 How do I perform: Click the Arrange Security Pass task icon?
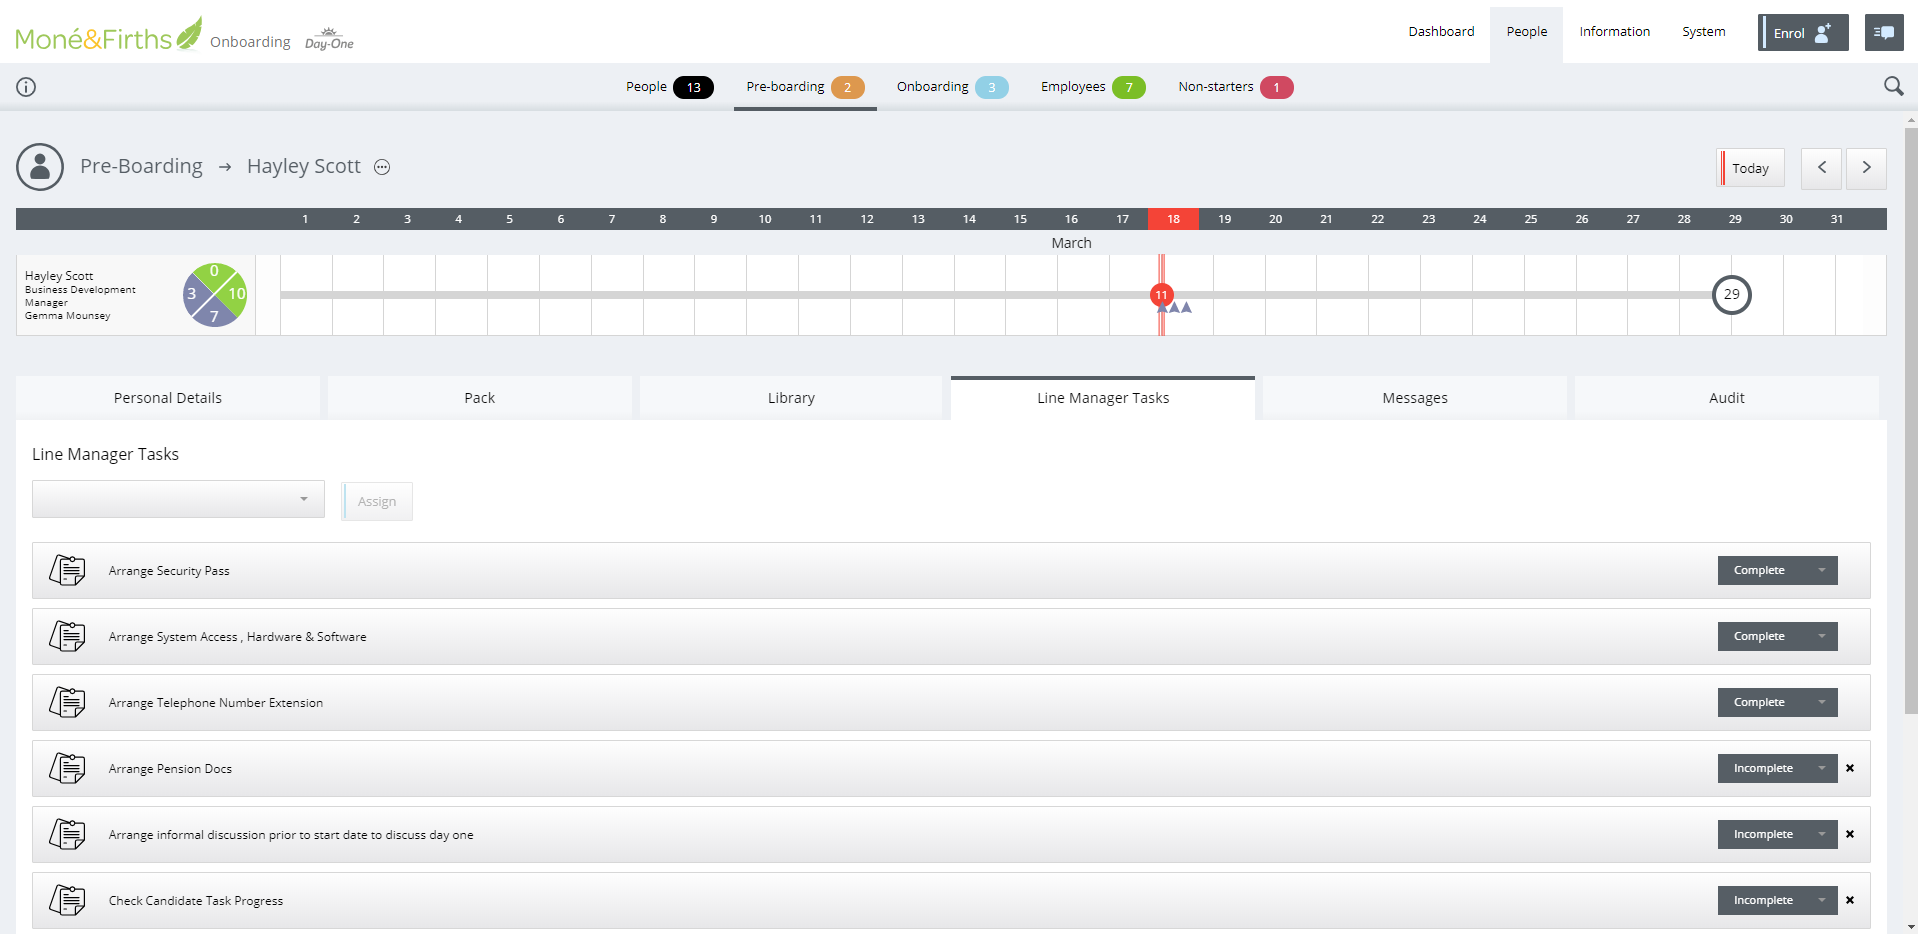click(68, 571)
